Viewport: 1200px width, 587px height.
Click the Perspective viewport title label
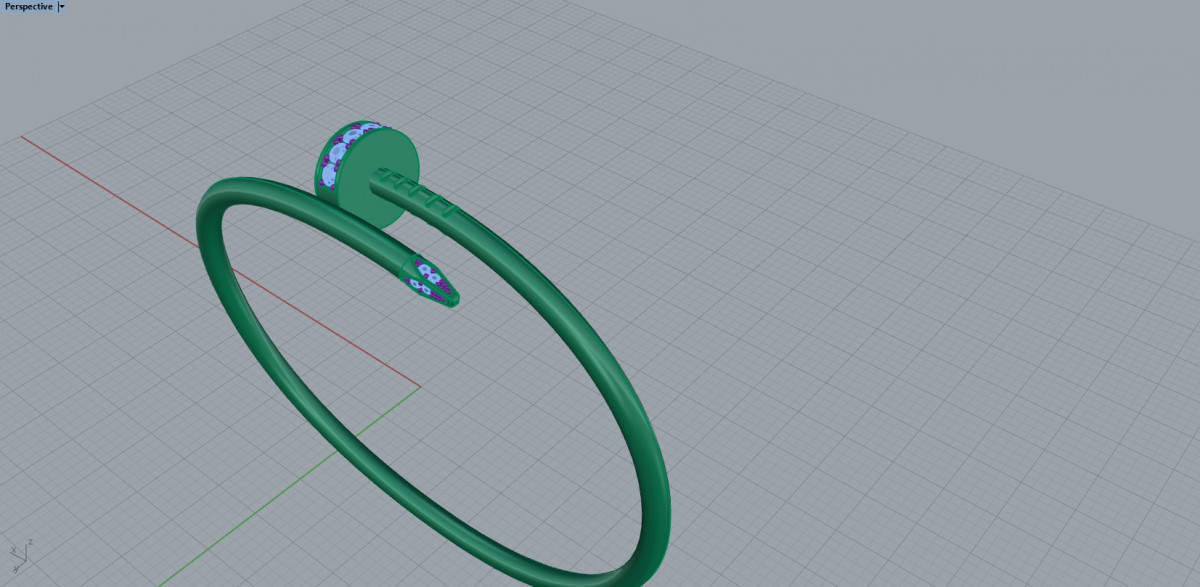(28, 6)
